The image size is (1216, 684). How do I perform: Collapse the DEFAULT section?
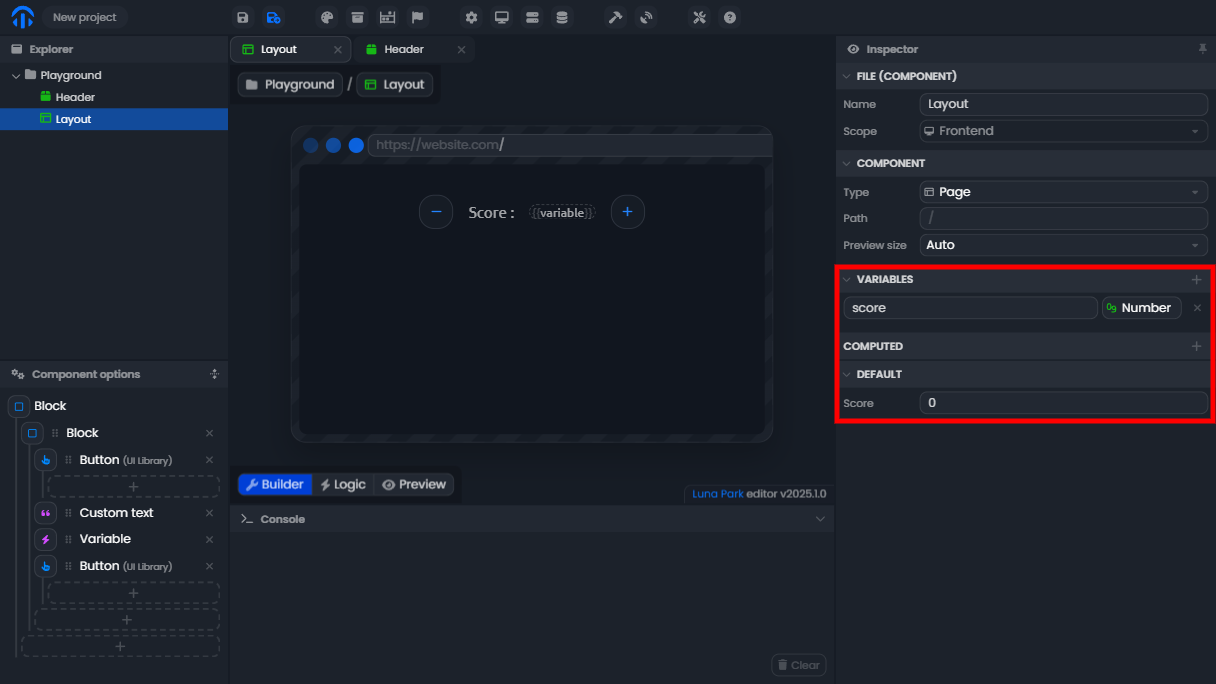click(x=846, y=374)
